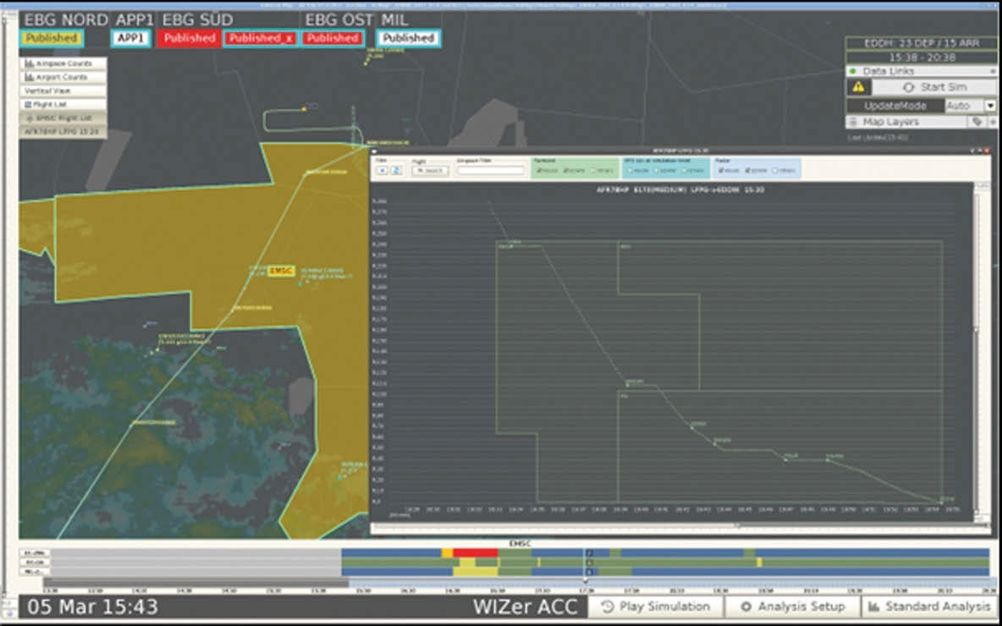Viewport: 1002px width, 626px height.
Task: Click the EBG NORD heading
Action: pyautogui.click(x=66, y=20)
